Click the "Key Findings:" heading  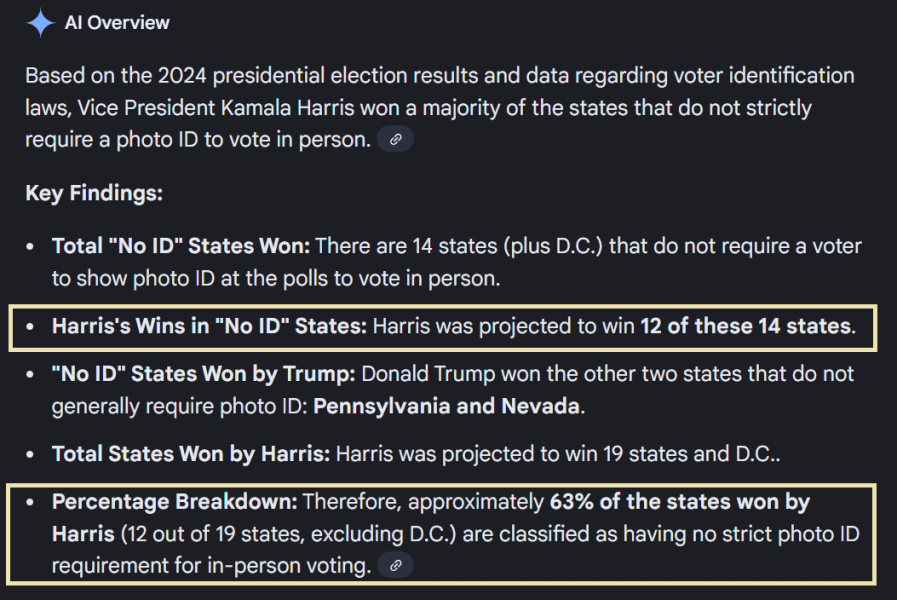pyautogui.click(x=94, y=193)
